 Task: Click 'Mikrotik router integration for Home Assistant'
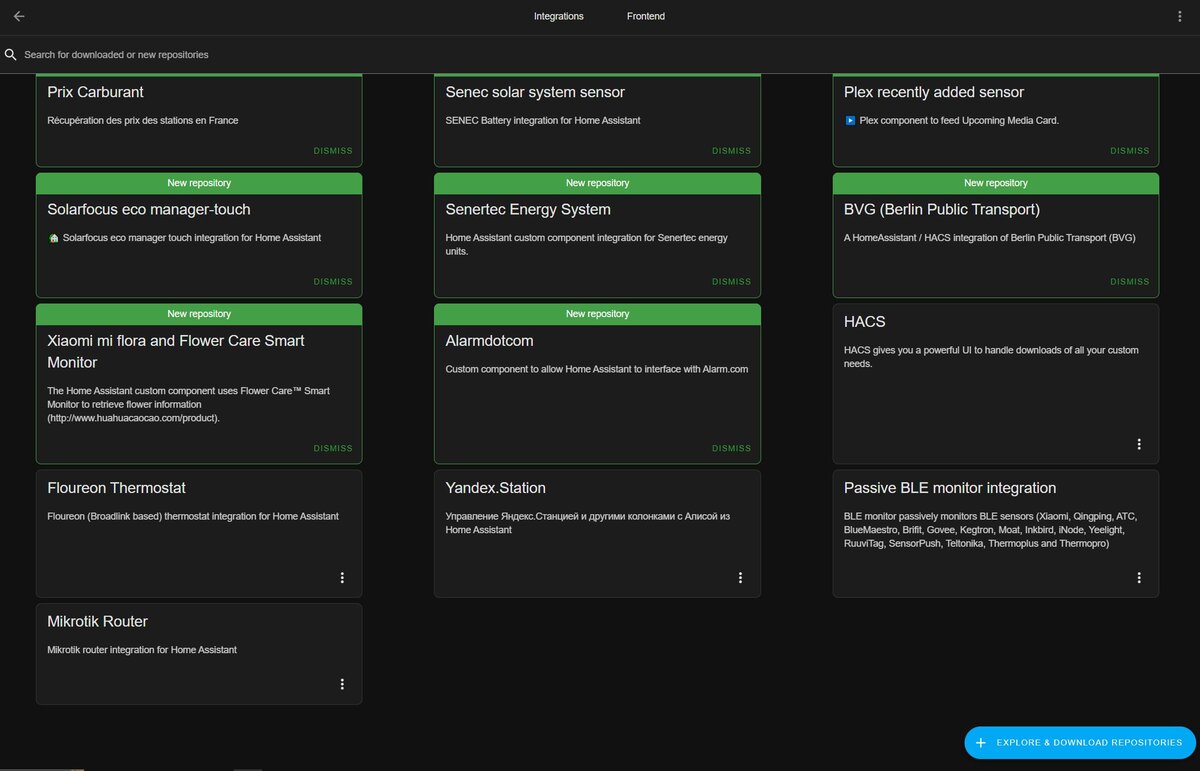[142, 650]
